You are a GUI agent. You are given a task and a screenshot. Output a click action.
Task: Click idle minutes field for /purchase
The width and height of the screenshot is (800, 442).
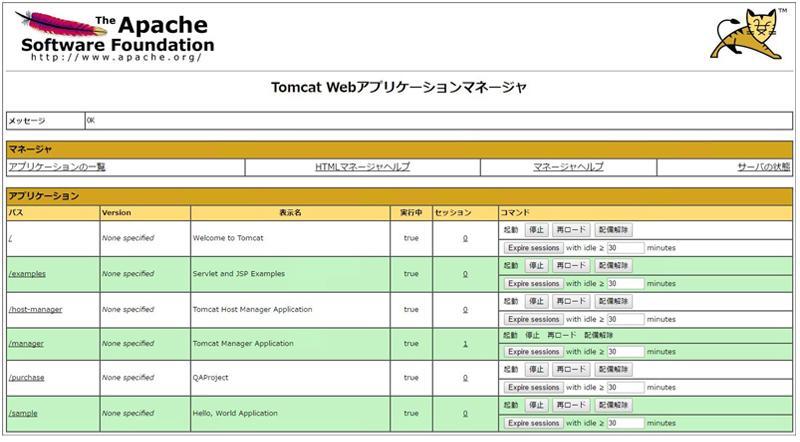click(x=626, y=388)
